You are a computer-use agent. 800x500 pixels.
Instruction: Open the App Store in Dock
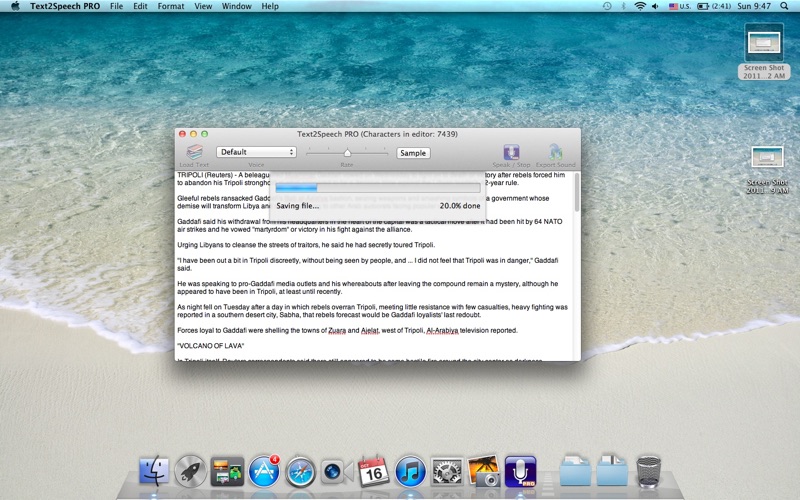click(264, 471)
